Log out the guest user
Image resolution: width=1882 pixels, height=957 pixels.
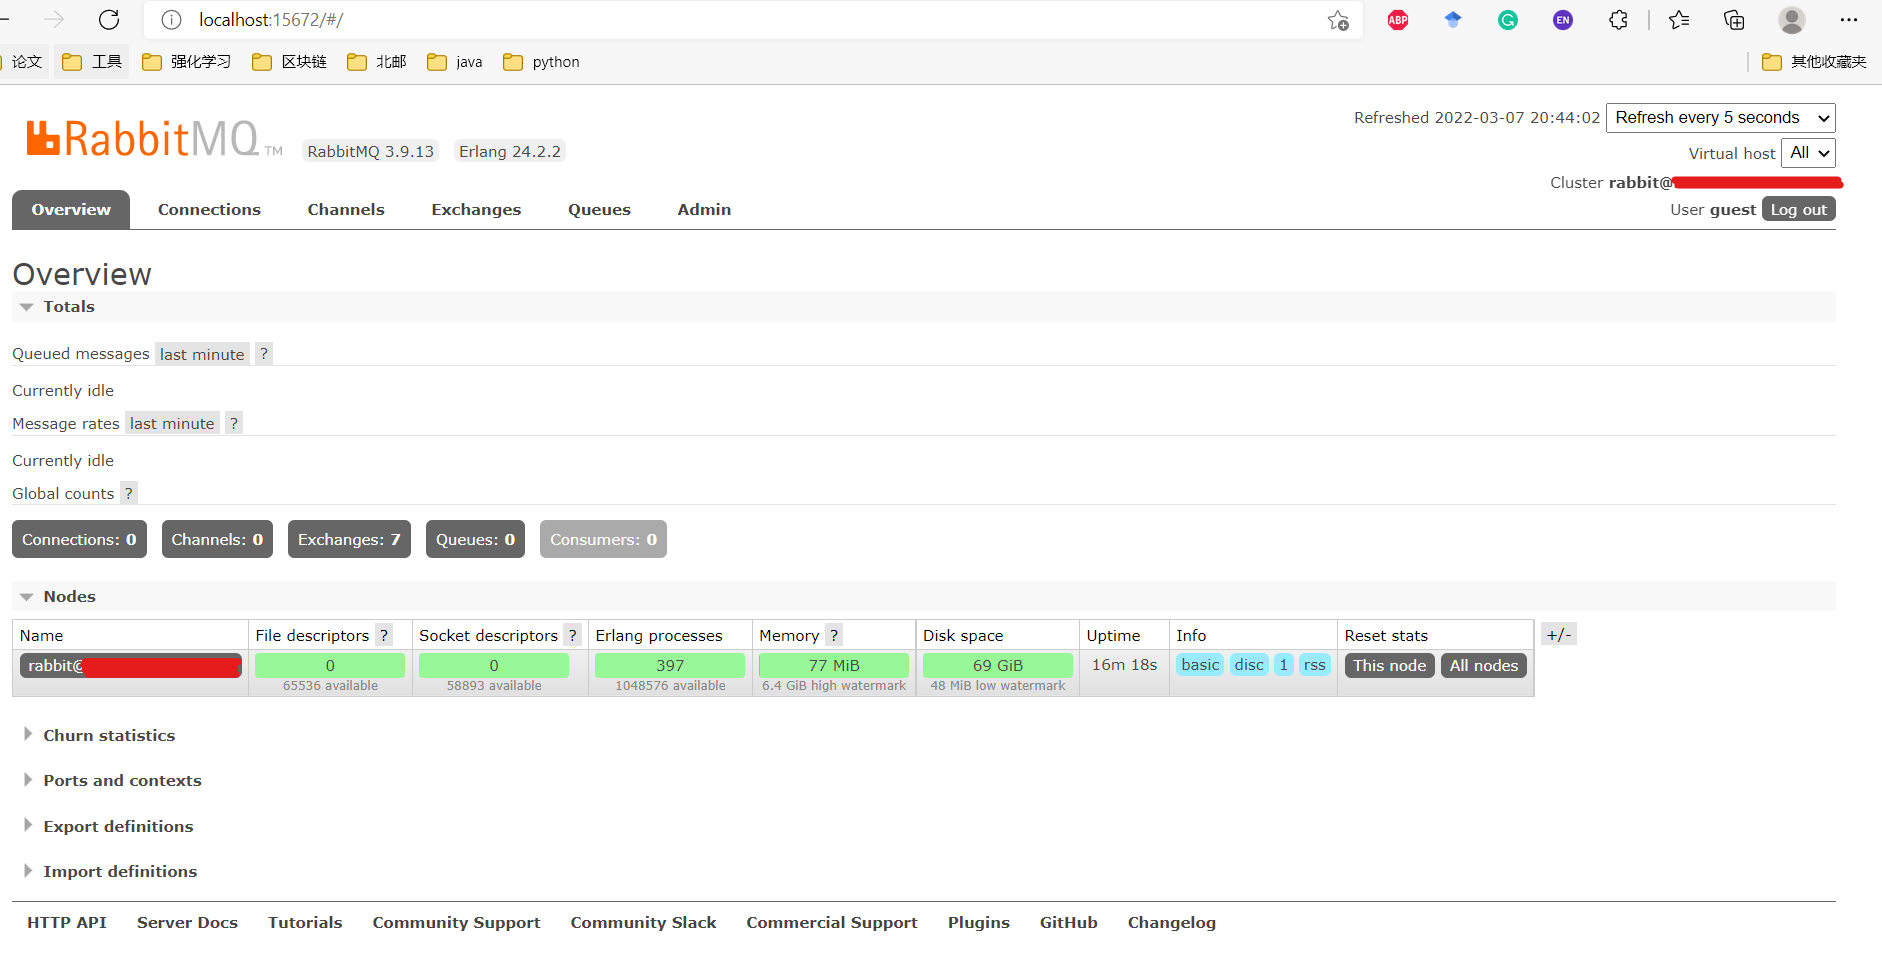1799,209
